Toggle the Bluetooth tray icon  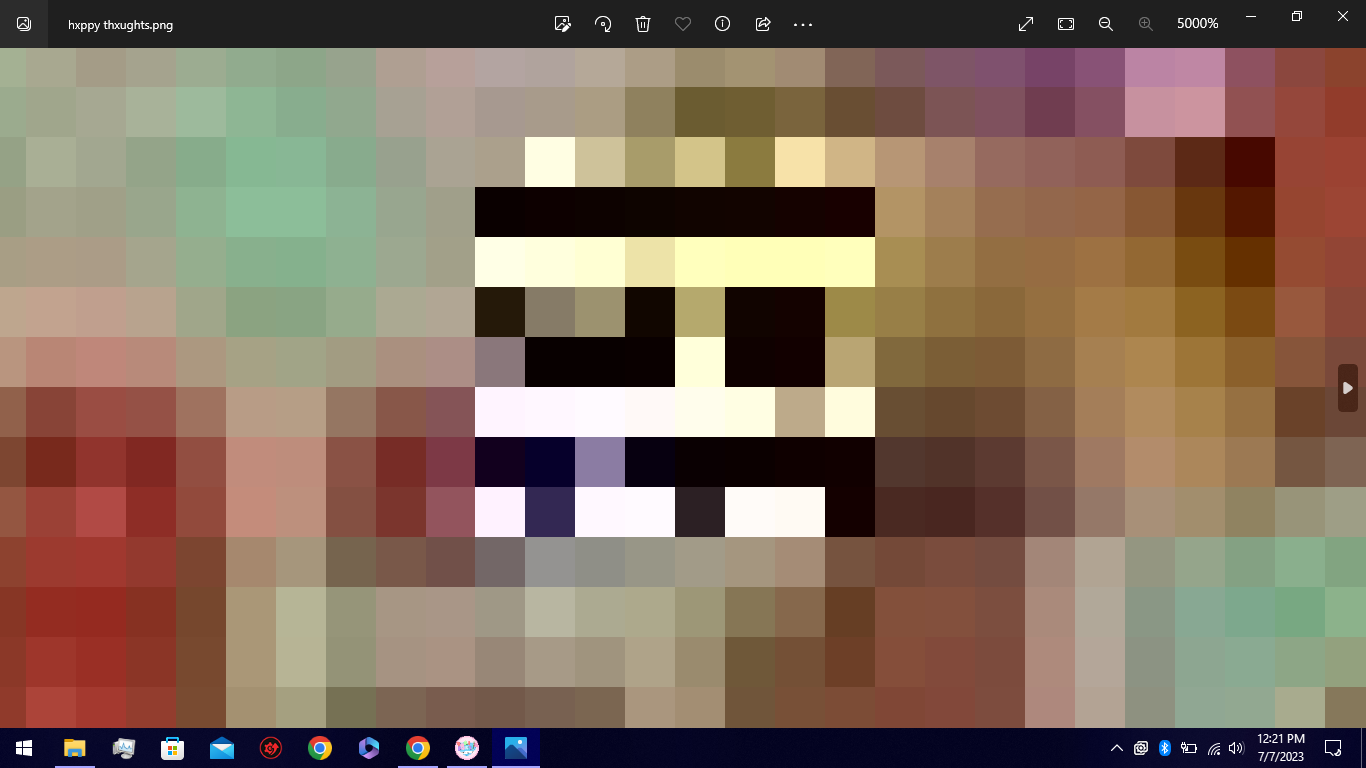point(1165,748)
